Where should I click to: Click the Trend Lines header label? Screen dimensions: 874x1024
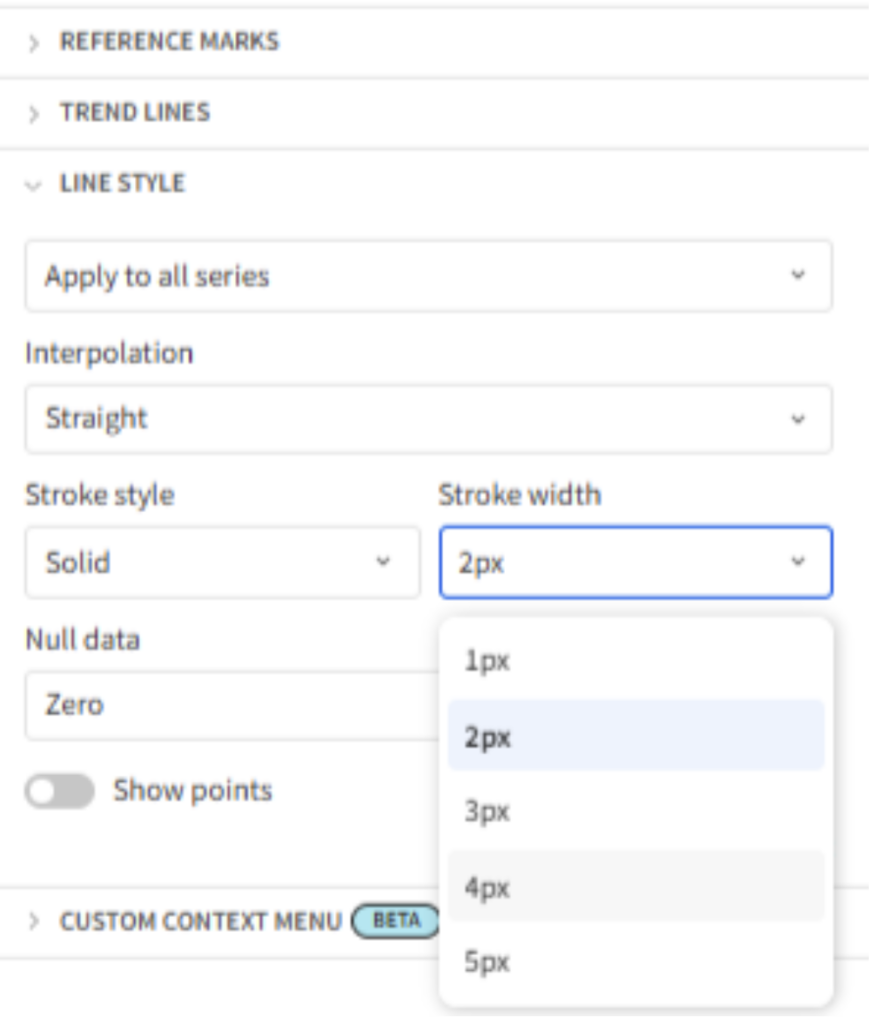(136, 114)
